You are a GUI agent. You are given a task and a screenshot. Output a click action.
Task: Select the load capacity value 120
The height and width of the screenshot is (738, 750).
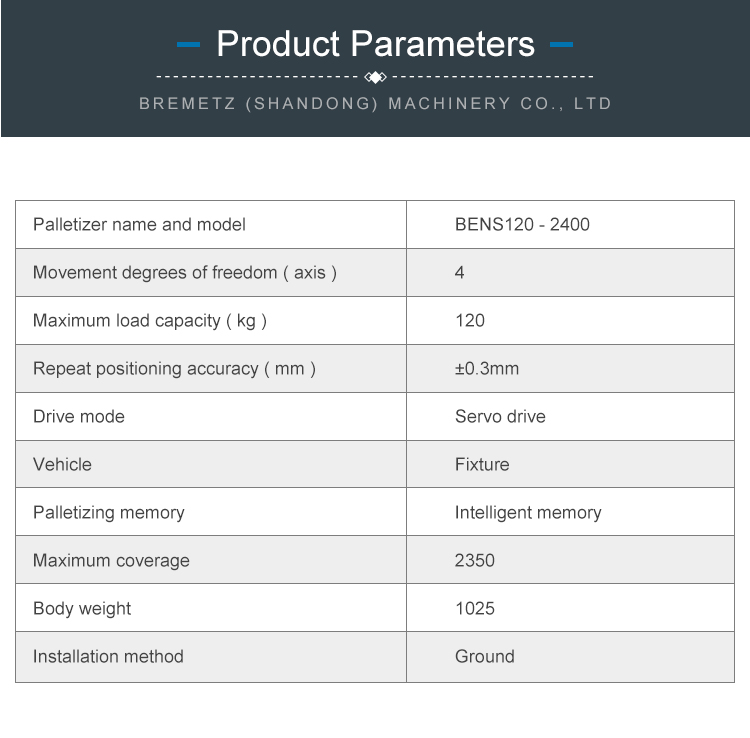pos(469,320)
